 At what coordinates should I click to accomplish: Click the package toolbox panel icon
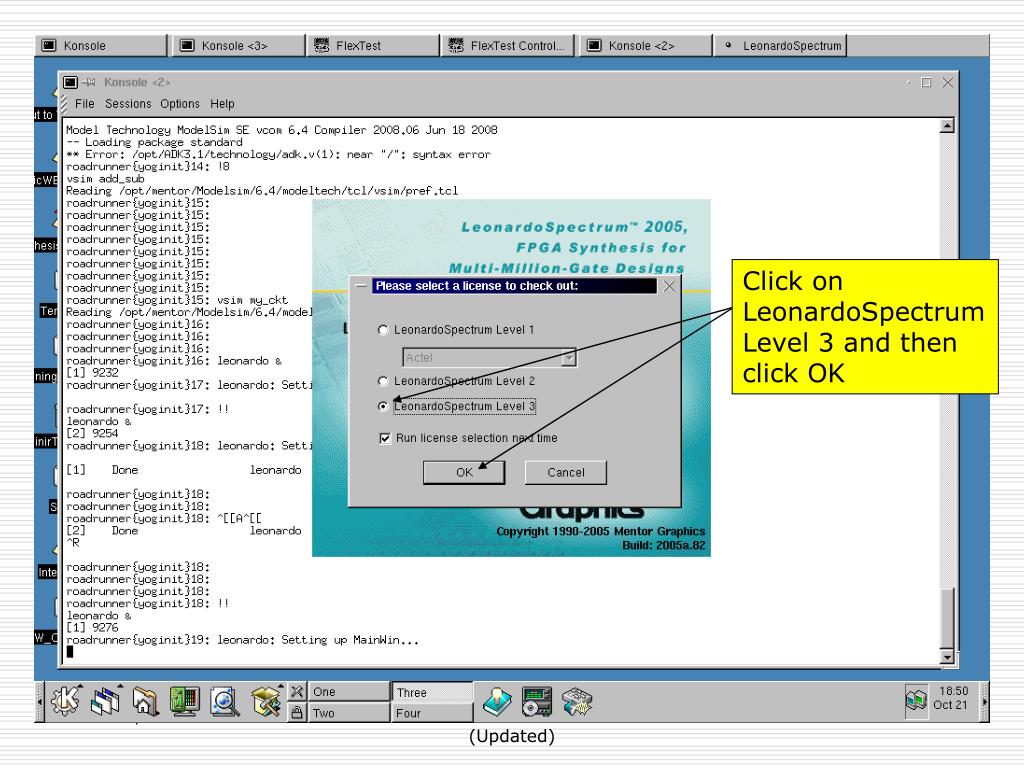(266, 702)
